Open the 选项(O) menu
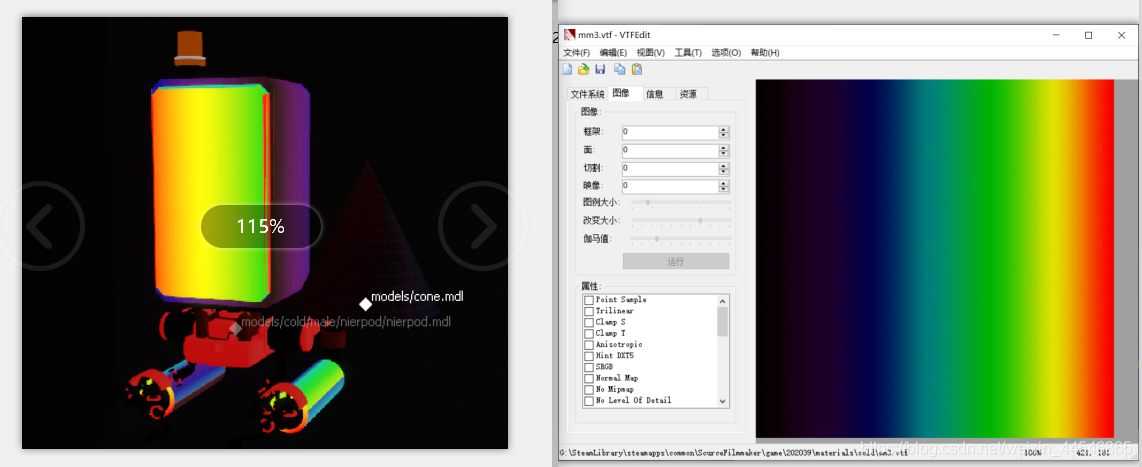 (x=726, y=52)
